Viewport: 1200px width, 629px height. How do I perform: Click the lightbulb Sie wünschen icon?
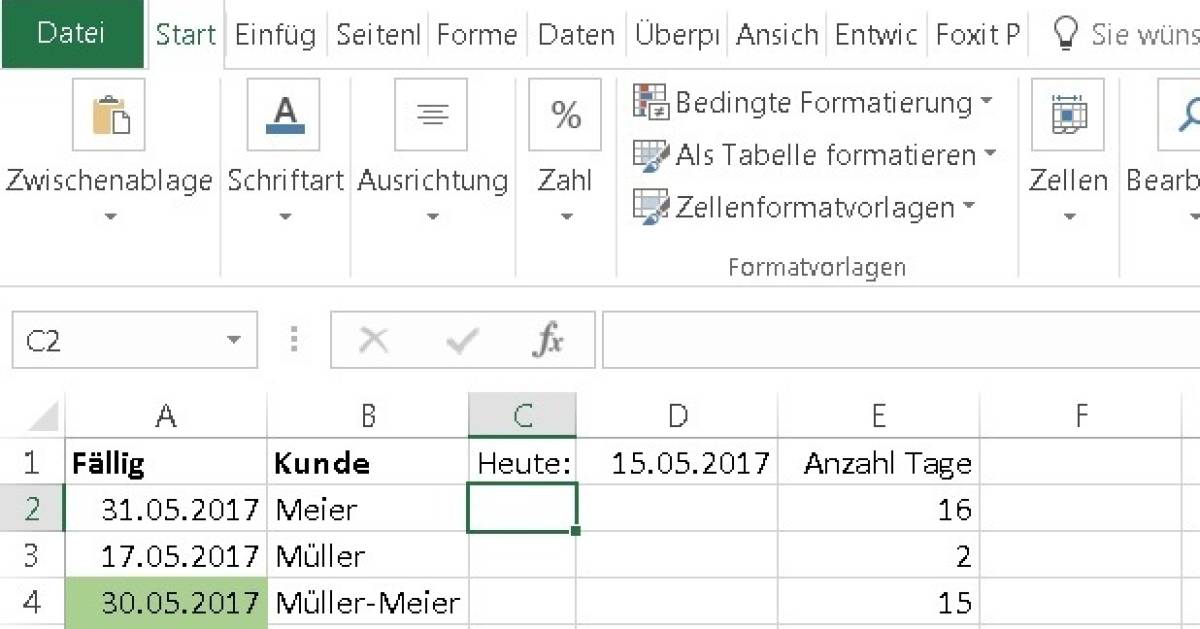click(1066, 33)
